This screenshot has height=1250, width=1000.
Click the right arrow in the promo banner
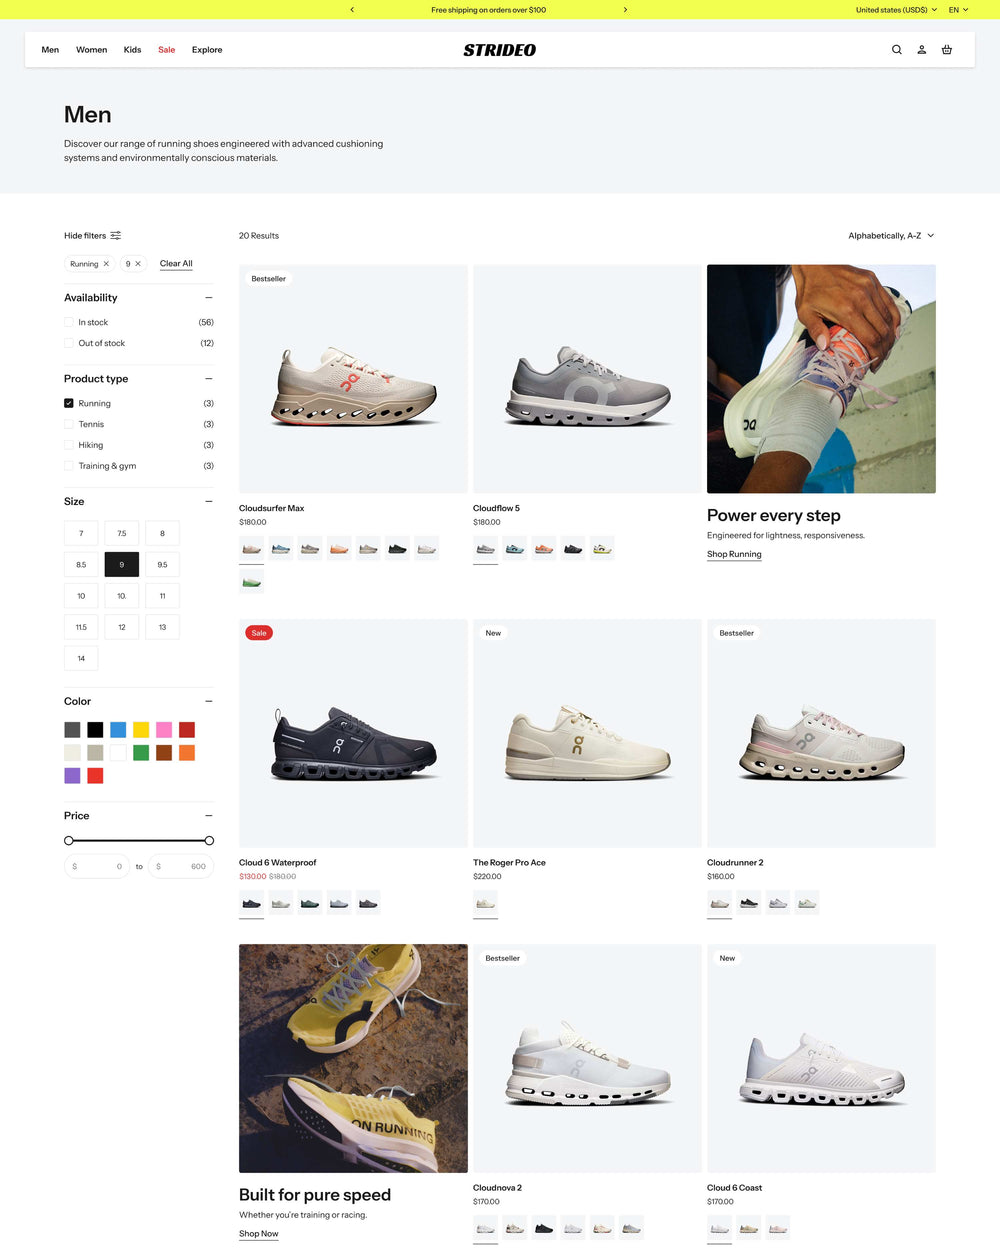click(626, 9)
